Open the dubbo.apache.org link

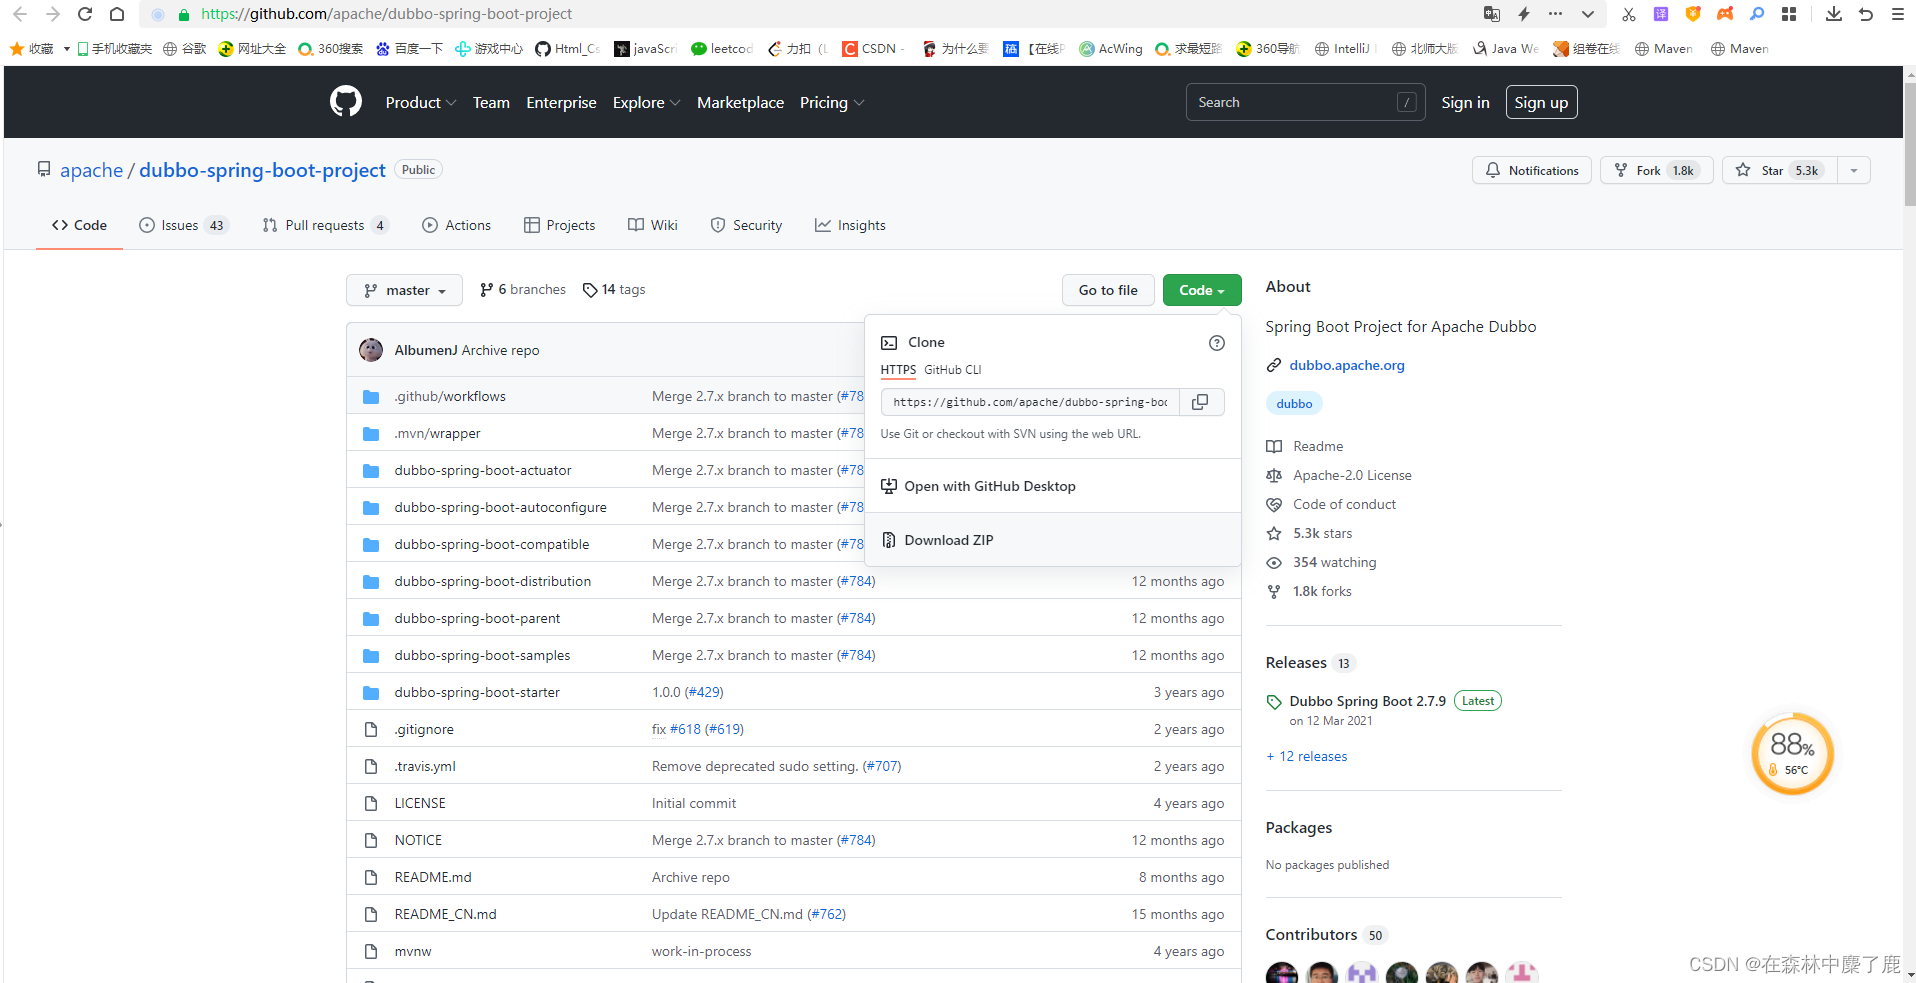pyautogui.click(x=1346, y=366)
